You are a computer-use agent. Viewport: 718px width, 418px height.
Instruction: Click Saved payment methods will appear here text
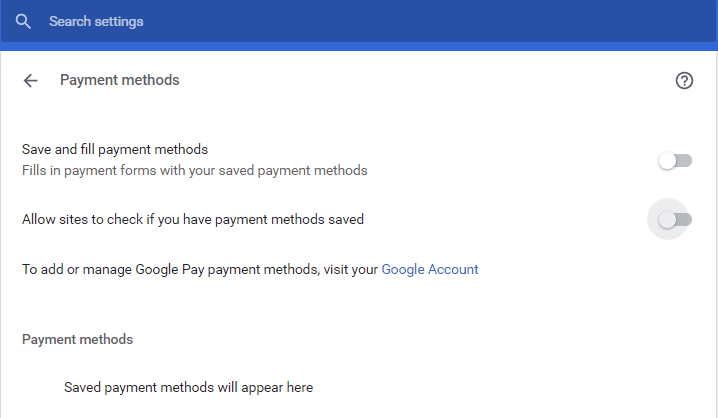(x=189, y=387)
